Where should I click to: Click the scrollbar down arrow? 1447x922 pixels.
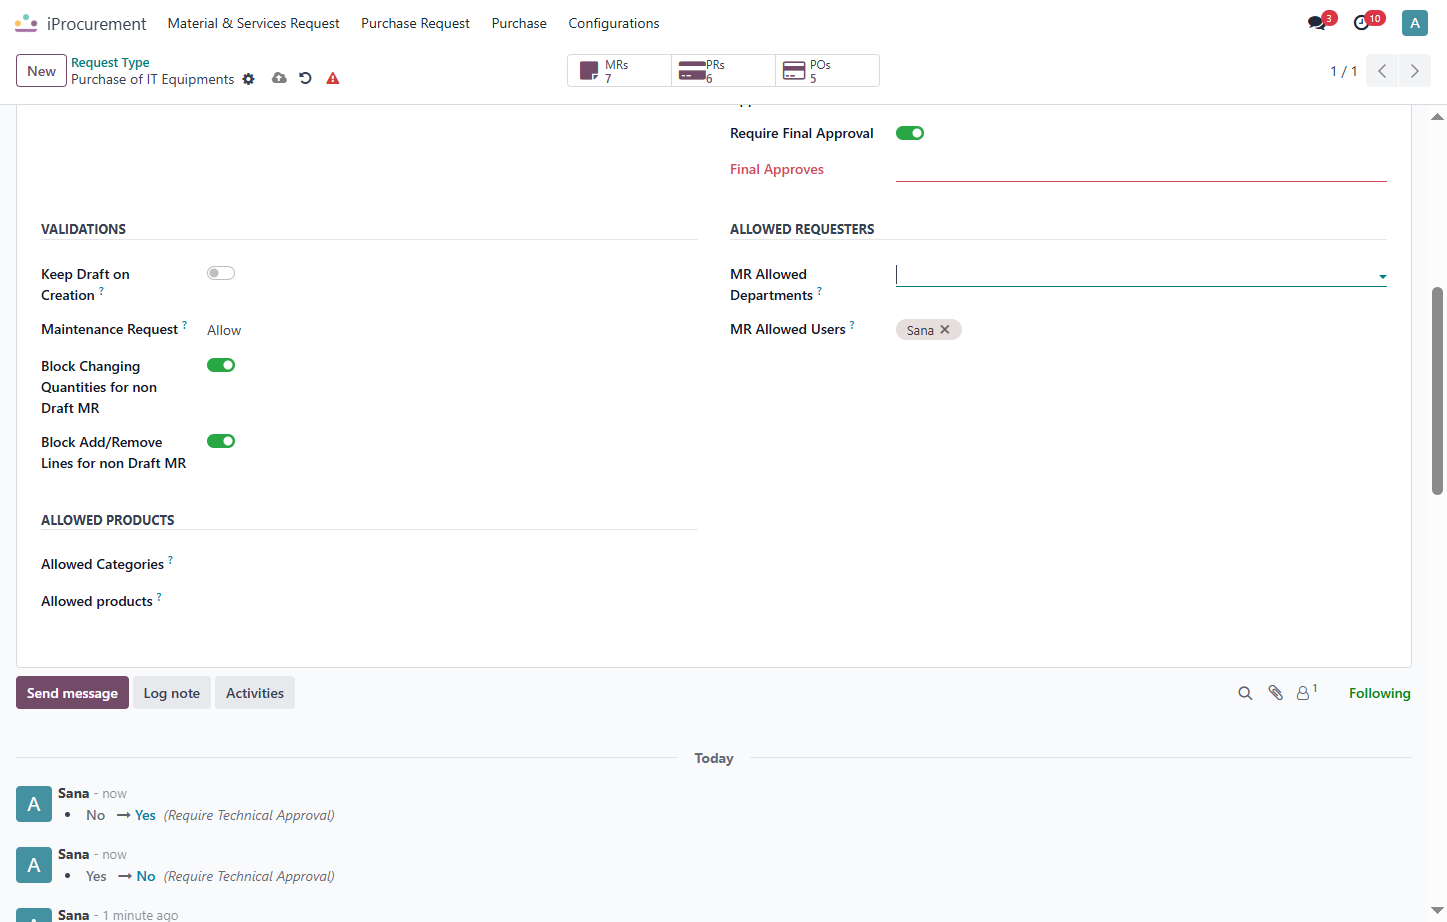(x=1437, y=911)
